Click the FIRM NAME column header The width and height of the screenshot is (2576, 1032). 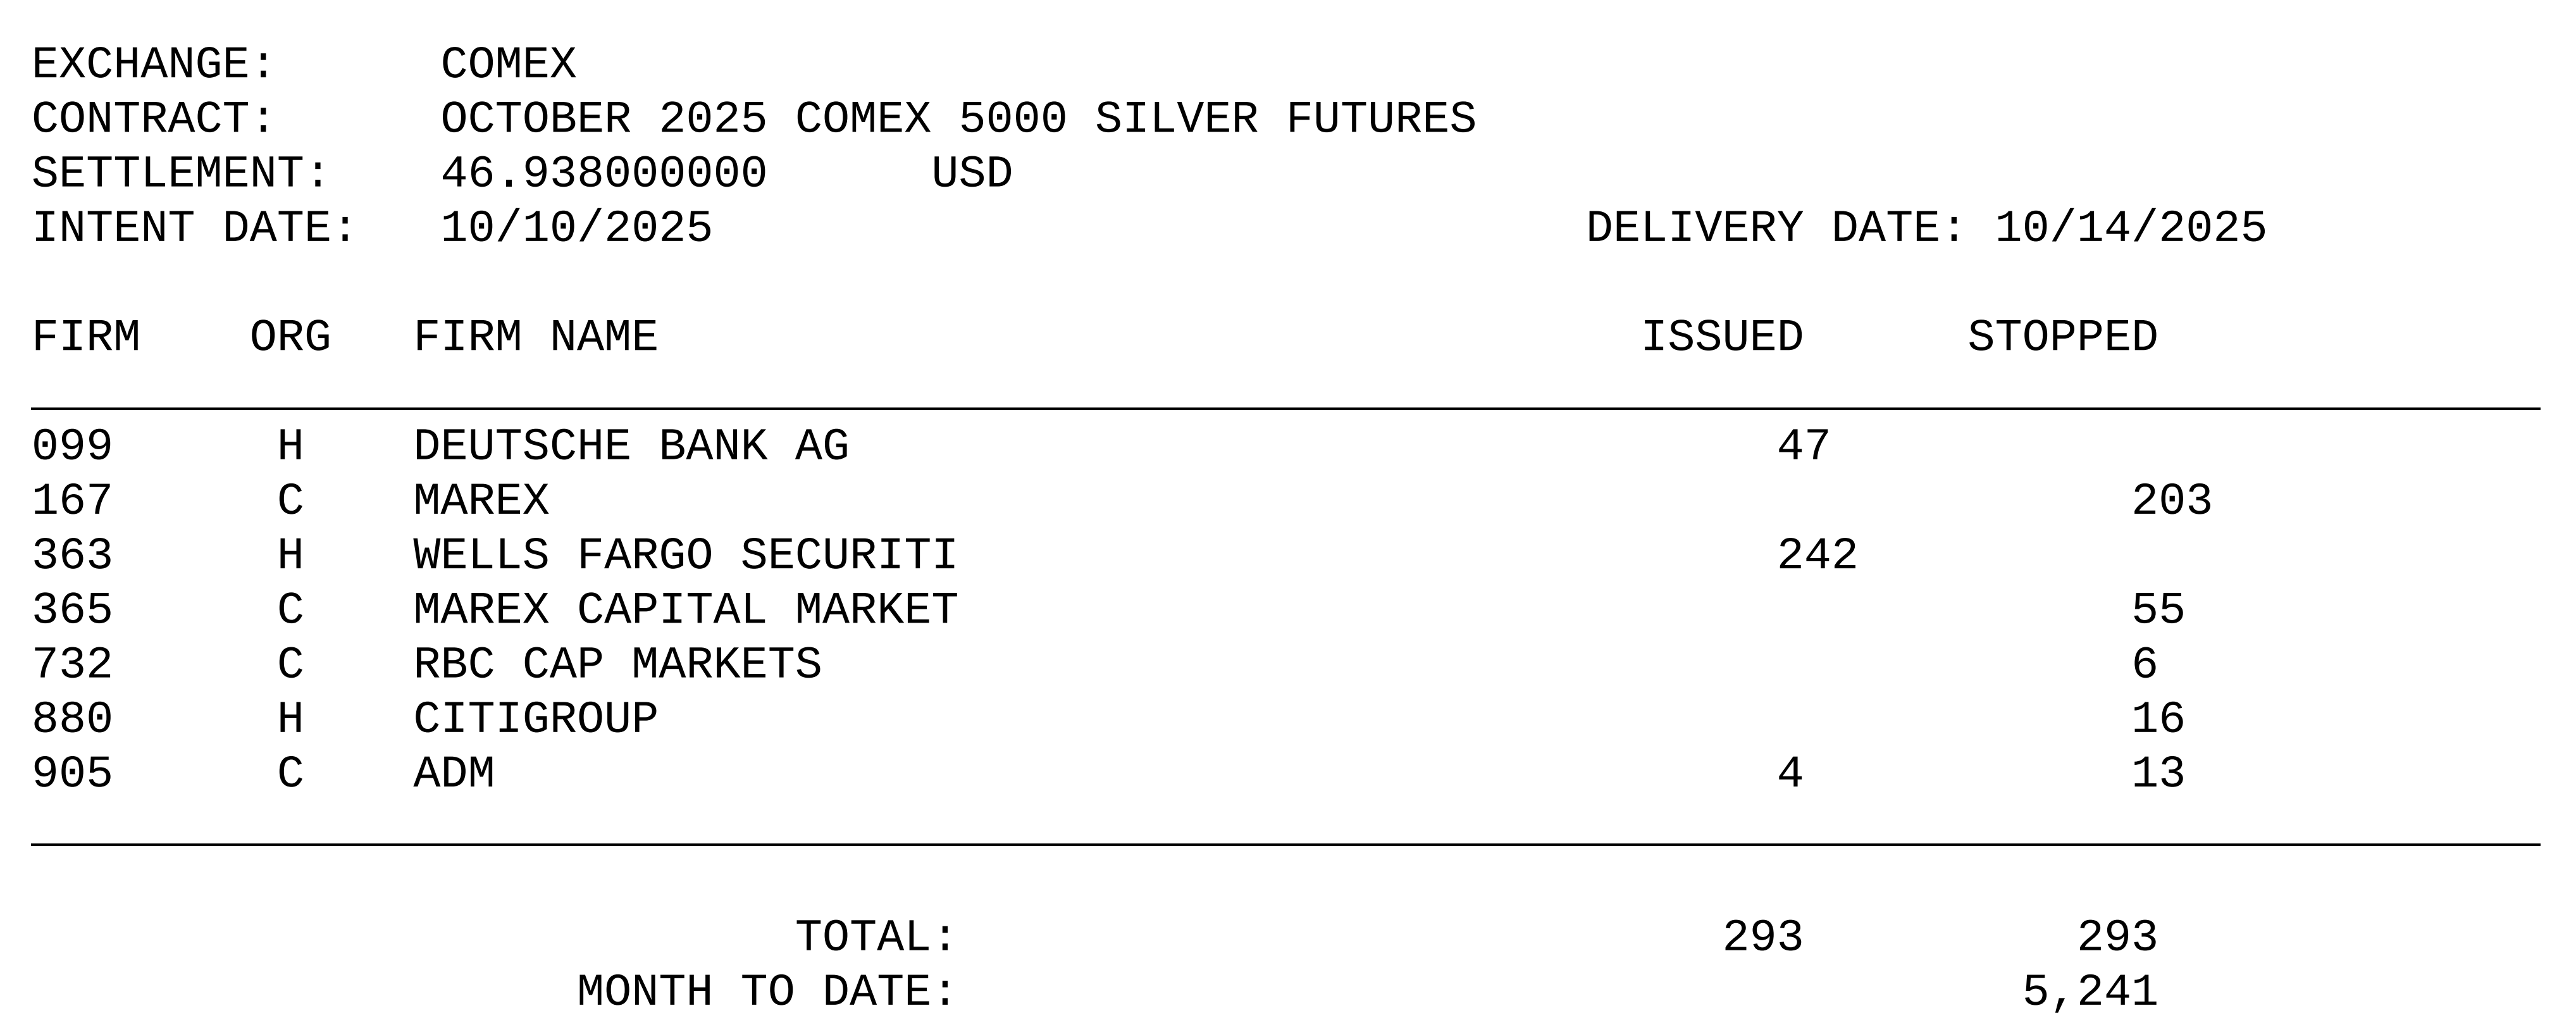click(x=535, y=337)
